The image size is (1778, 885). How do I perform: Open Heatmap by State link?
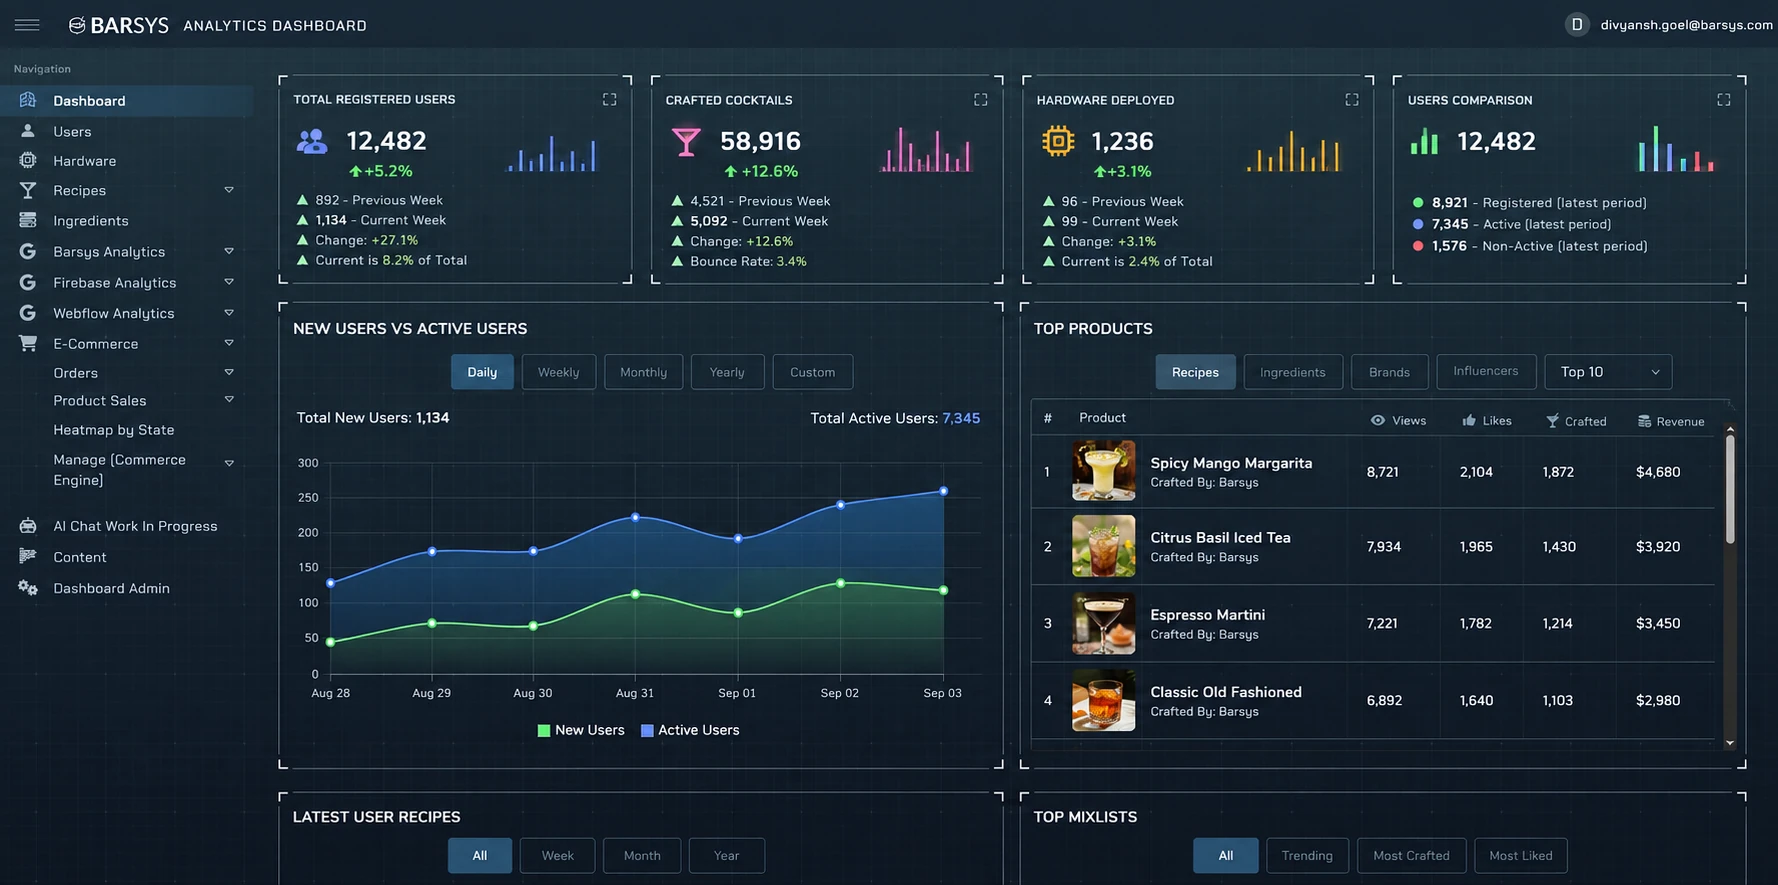click(114, 429)
